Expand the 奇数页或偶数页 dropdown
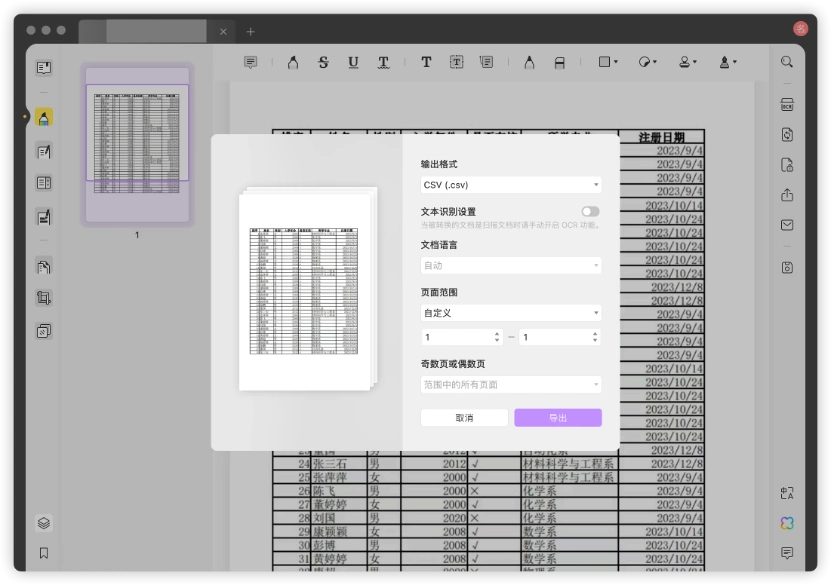Viewport: 832px width, 586px height. (x=511, y=384)
